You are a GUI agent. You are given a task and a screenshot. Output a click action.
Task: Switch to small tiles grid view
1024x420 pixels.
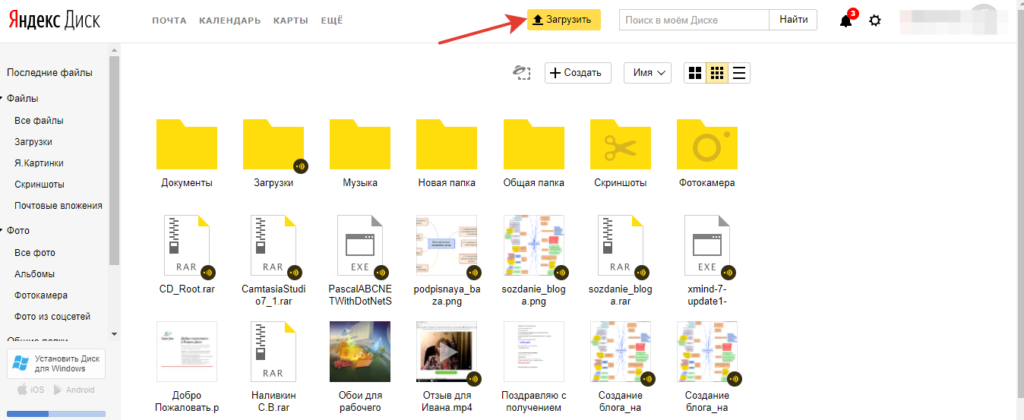point(716,72)
